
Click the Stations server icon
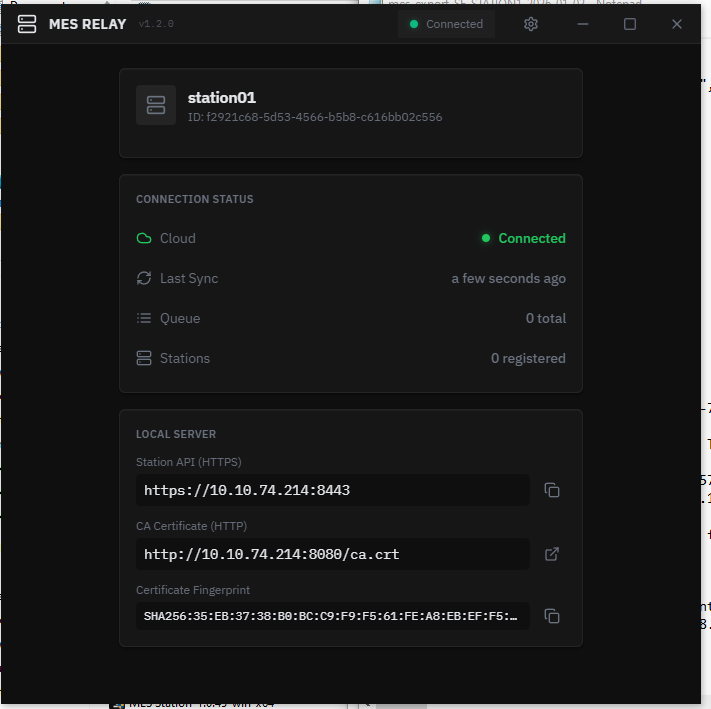(x=144, y=358)
